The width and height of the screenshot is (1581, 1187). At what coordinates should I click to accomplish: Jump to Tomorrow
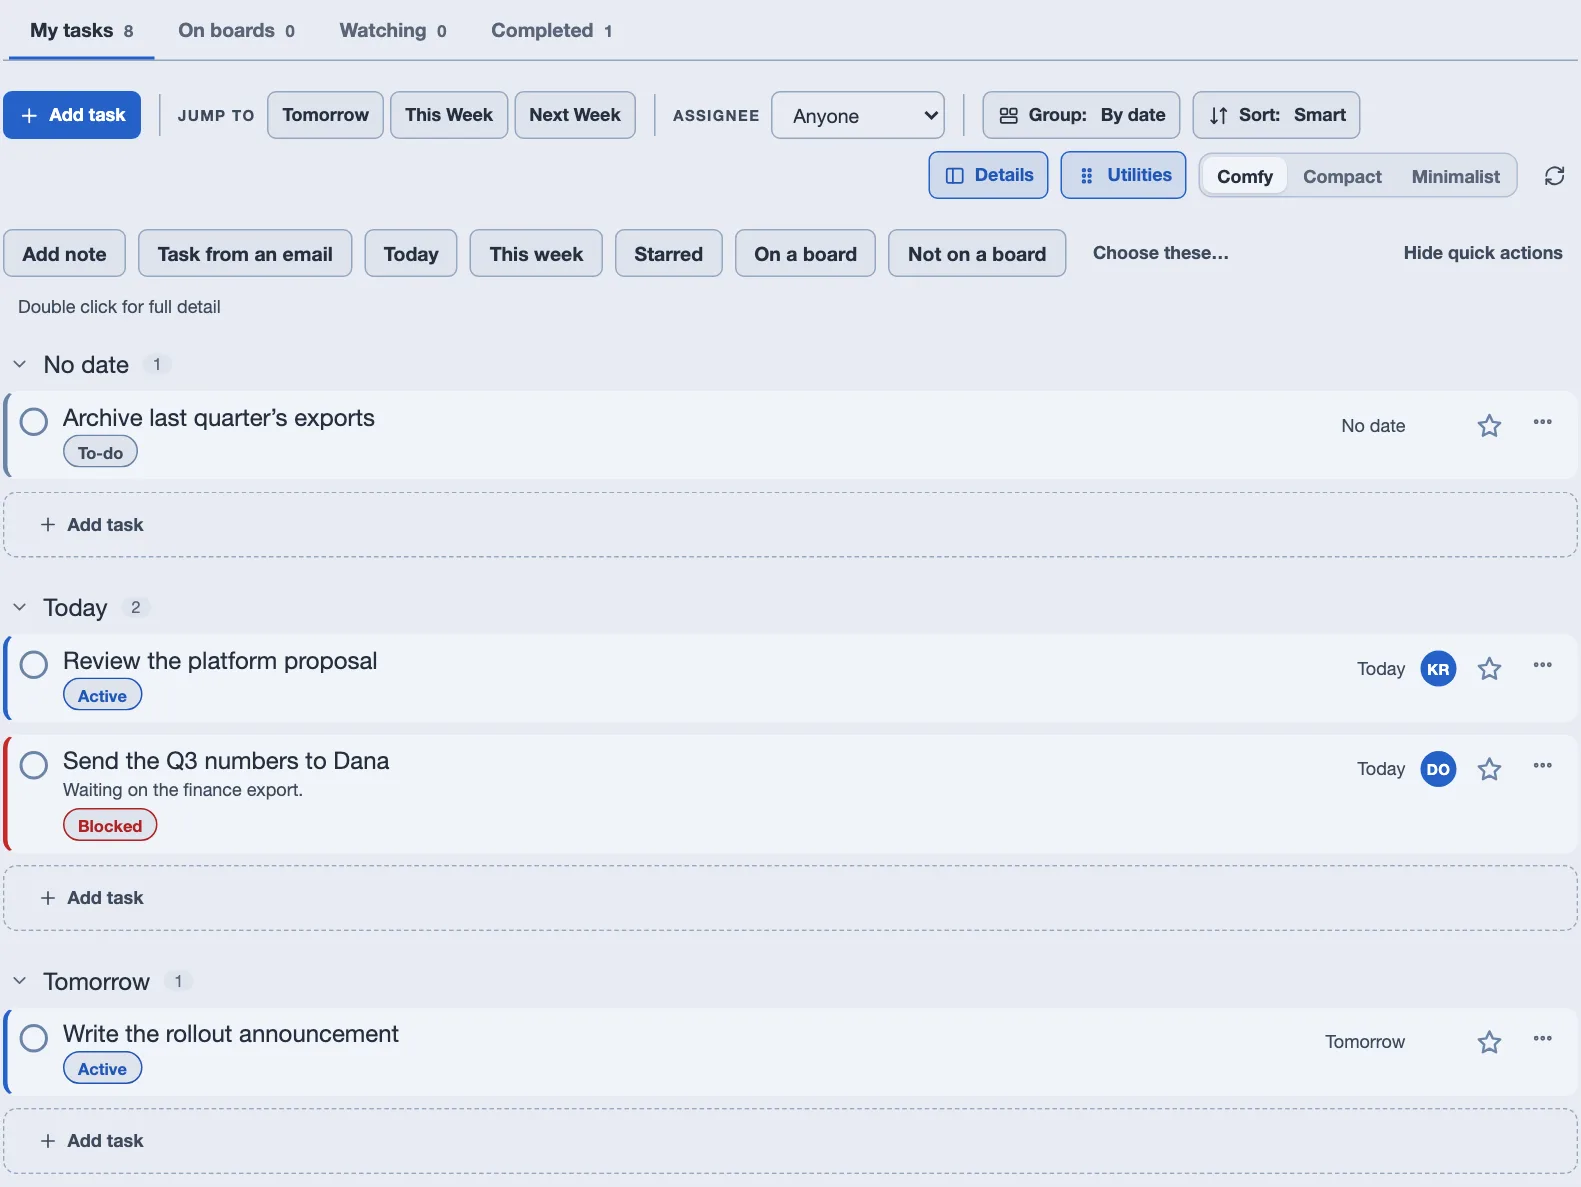click(325, 115)
